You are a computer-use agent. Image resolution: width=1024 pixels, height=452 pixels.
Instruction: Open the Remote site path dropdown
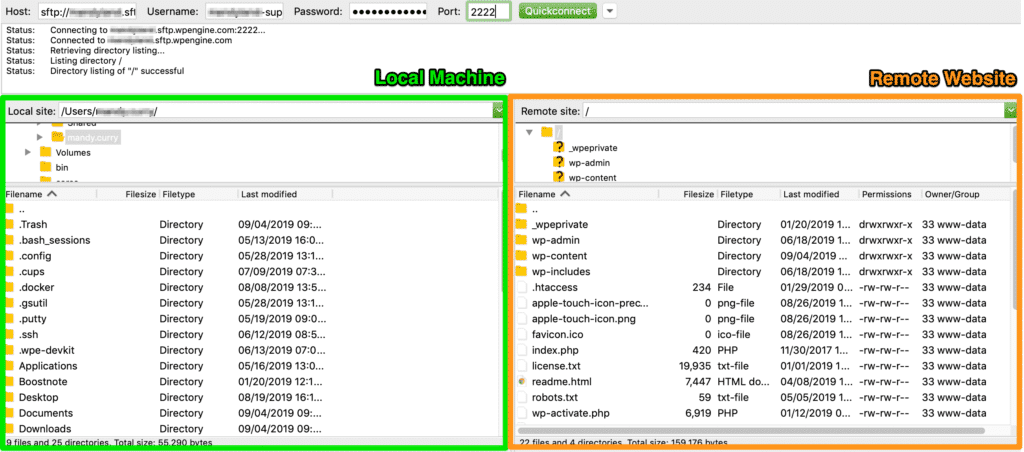(x=1010, y=111)
